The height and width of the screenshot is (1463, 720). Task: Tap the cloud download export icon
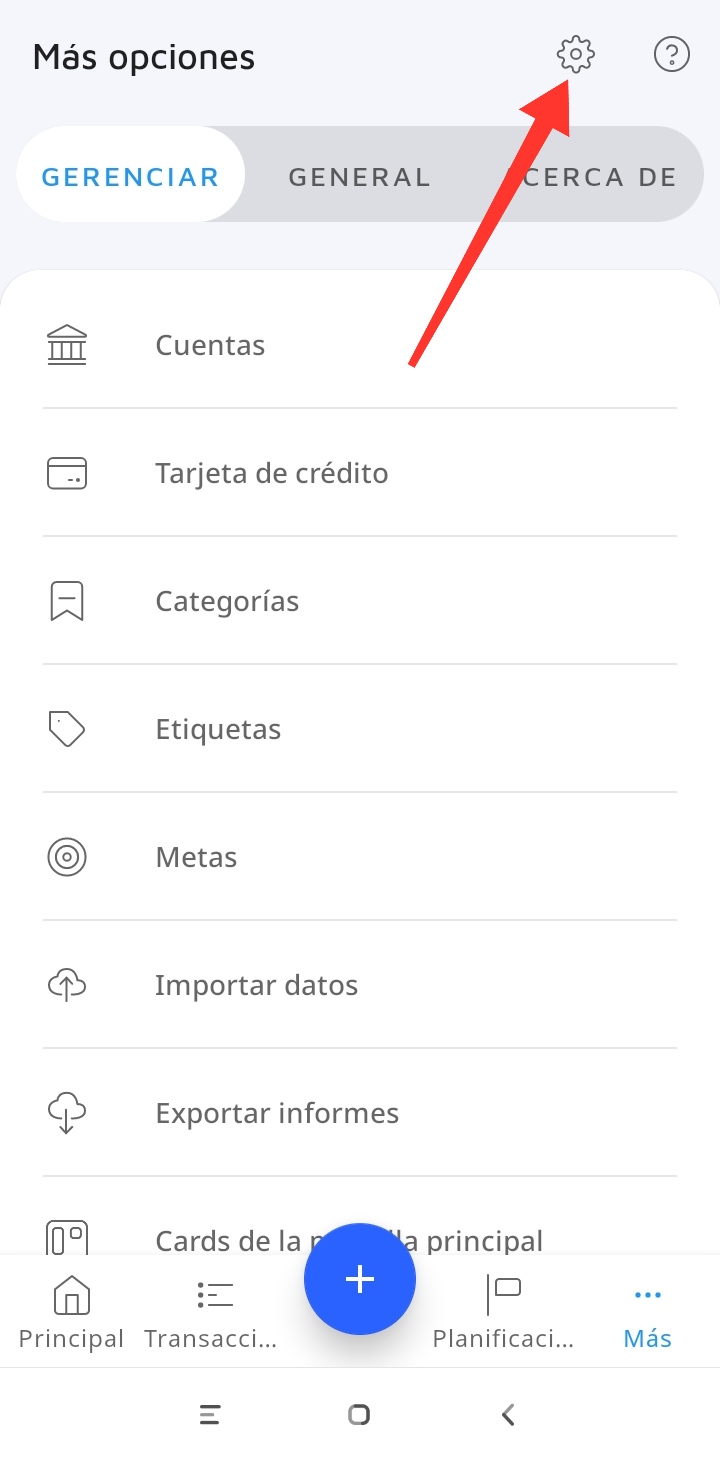(x=67, y=1113)
